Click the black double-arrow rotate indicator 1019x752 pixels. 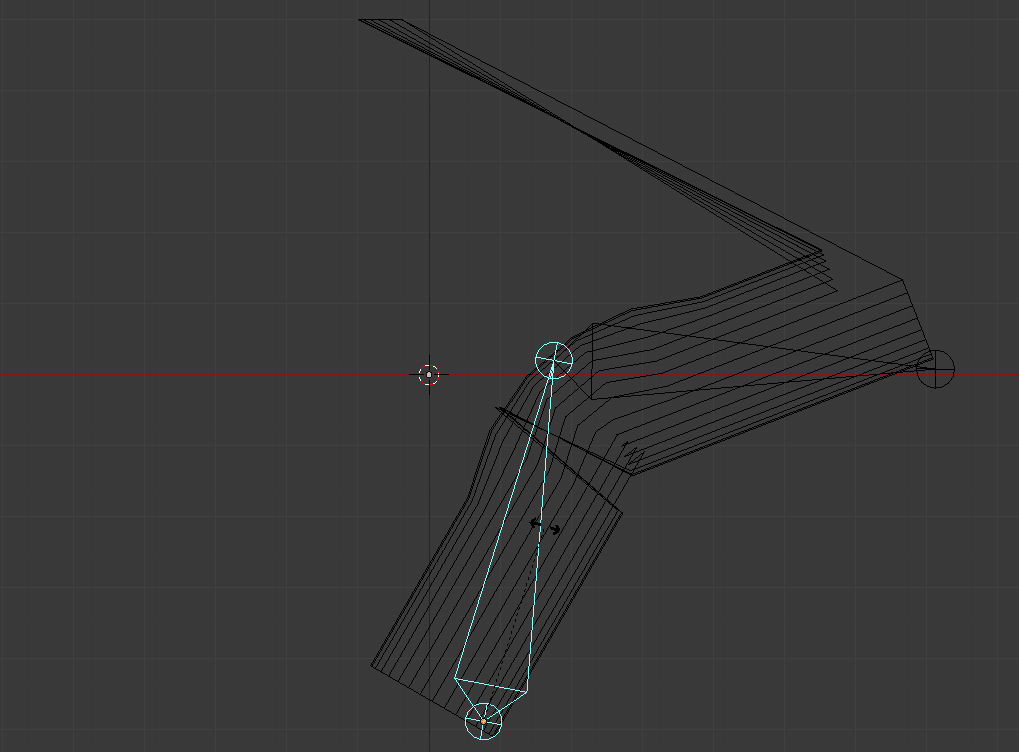click(x=545, y=526)
